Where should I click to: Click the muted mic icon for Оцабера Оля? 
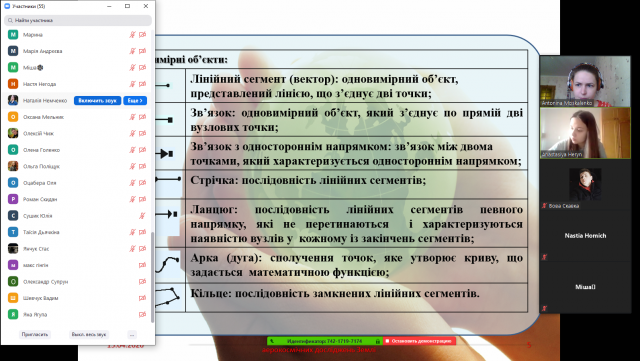pos(132,183)
